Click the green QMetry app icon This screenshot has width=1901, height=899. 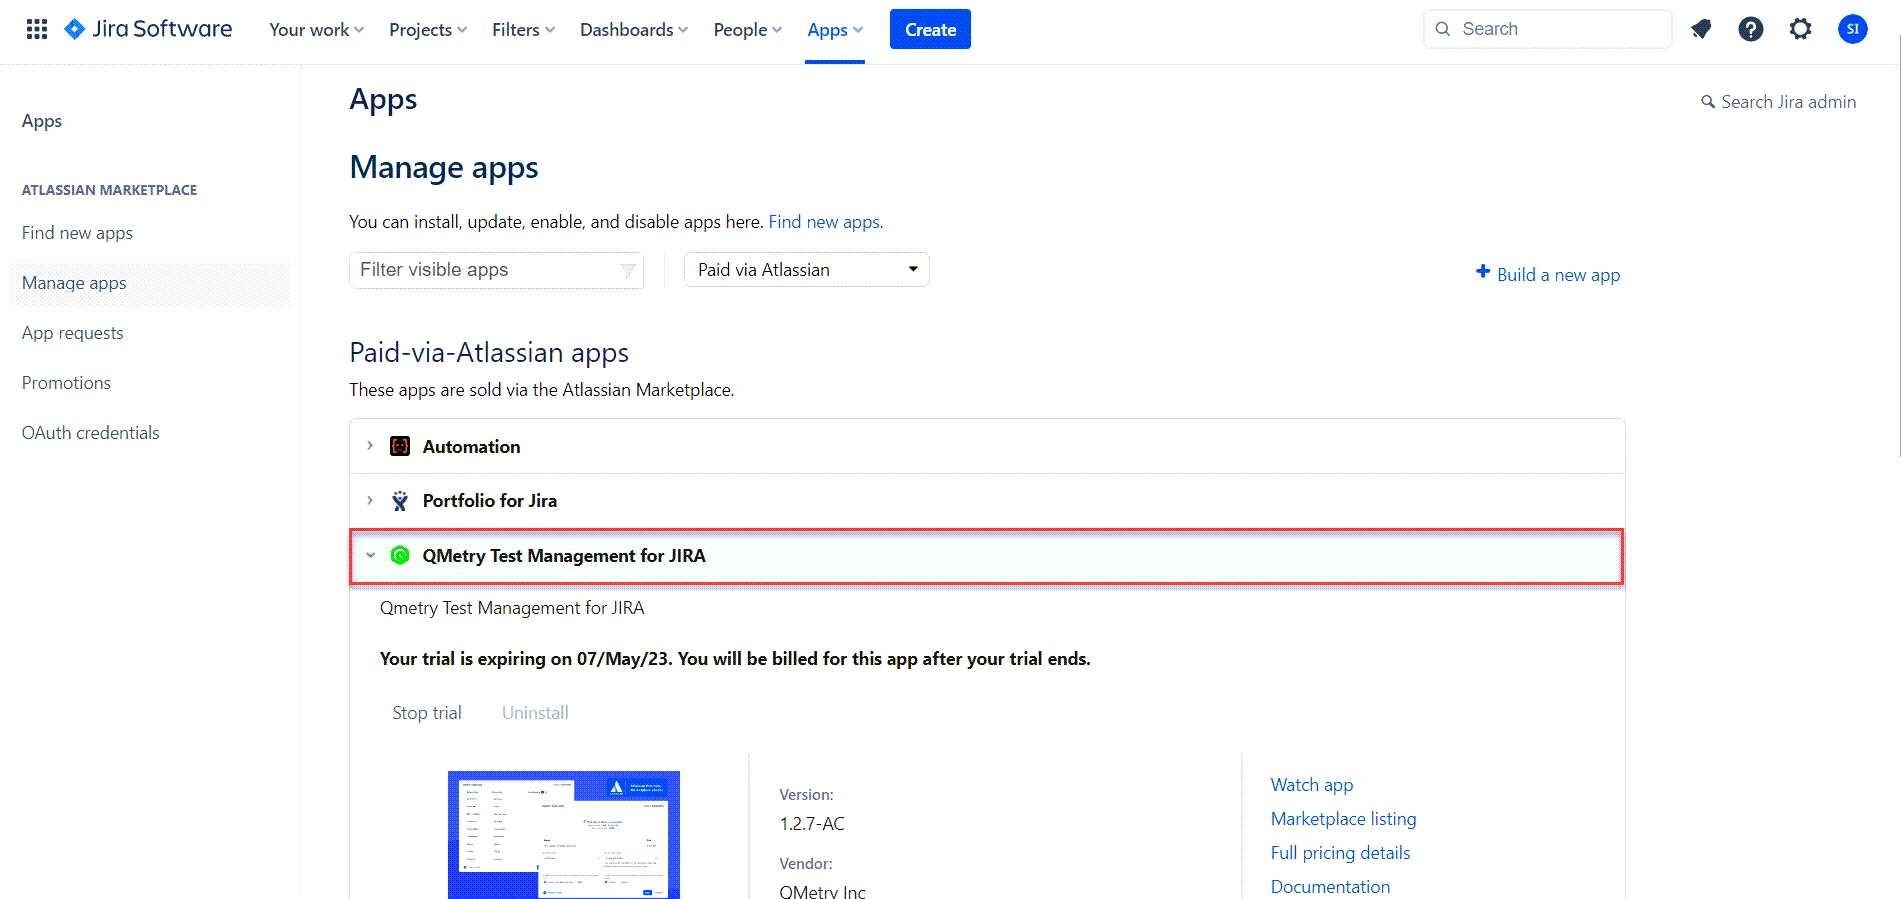tap(400, 555)
